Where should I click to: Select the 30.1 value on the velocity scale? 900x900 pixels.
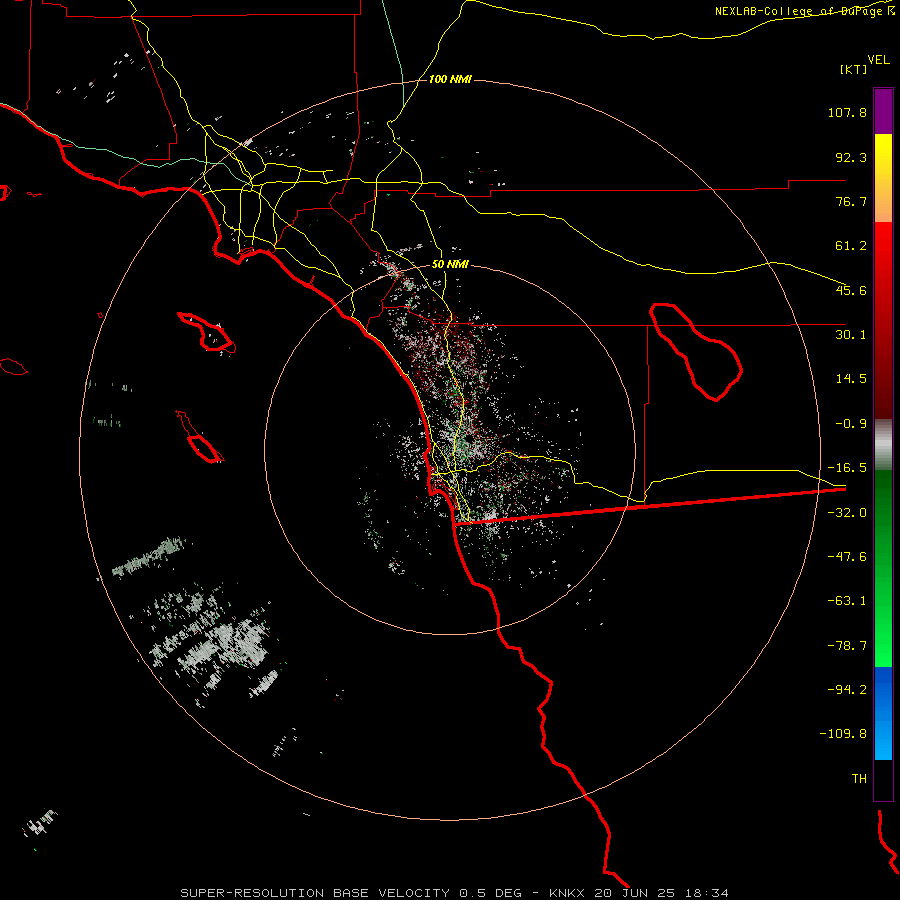(x=851, y=335)
